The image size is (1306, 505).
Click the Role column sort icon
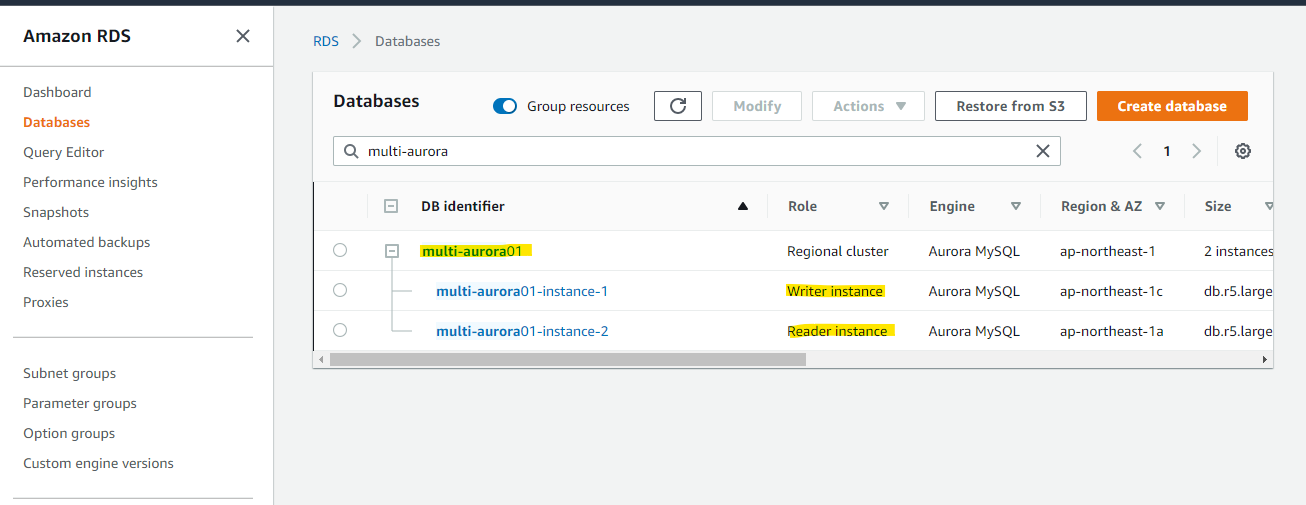pyautogui.click(x=884, y=206)
